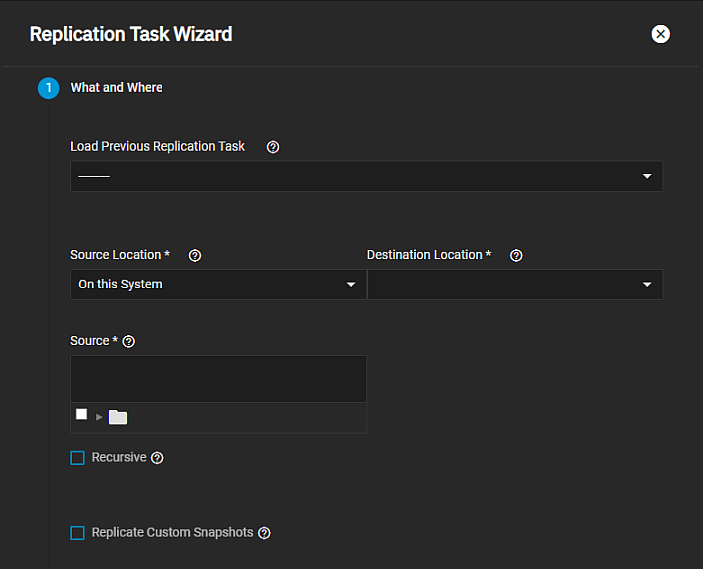This screenshot has width=703, height=569.
Task: Expand the Load Previous Replication Task dropdown
Action: [x=366, y=176]
